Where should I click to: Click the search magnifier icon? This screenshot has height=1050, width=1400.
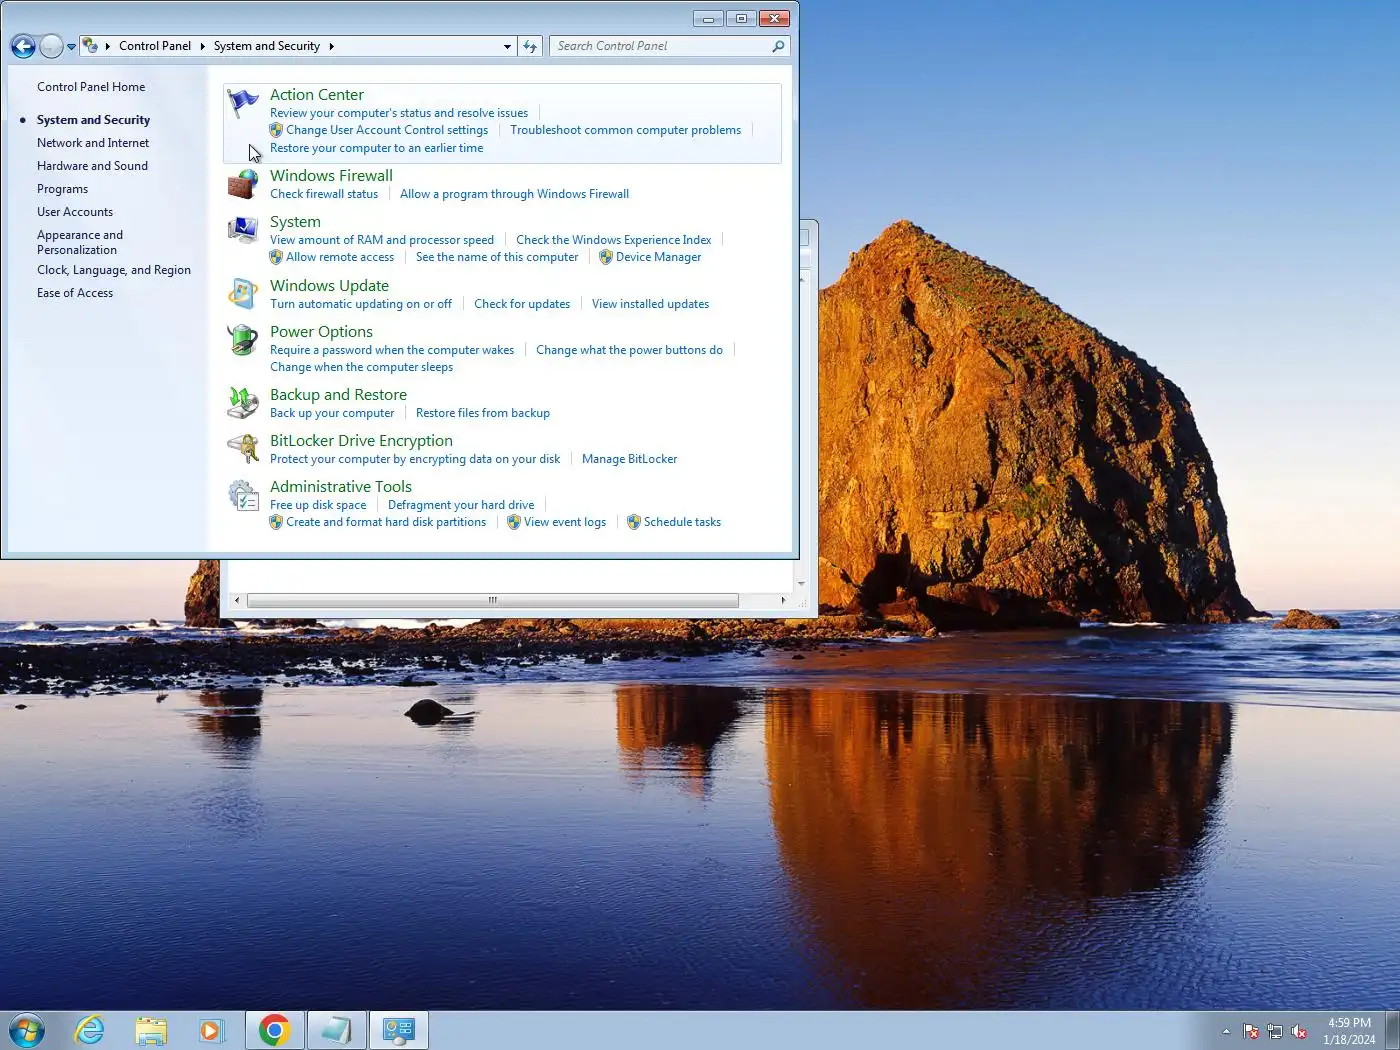(x=778, y=46)
